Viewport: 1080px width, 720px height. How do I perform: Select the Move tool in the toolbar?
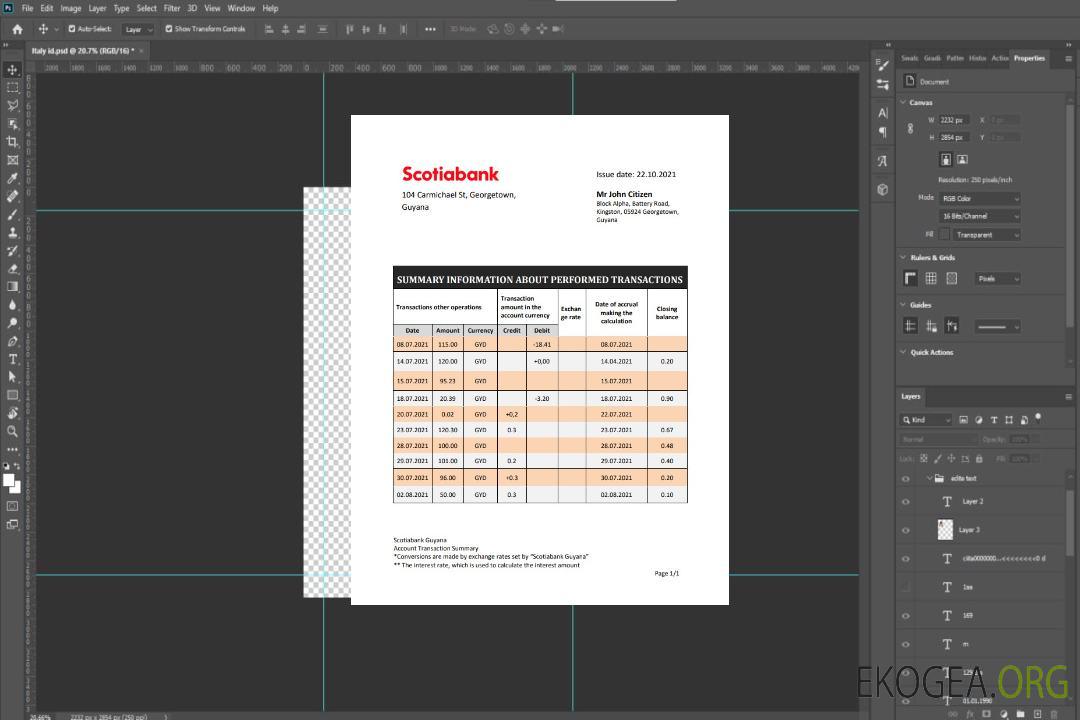pos(12,70)
